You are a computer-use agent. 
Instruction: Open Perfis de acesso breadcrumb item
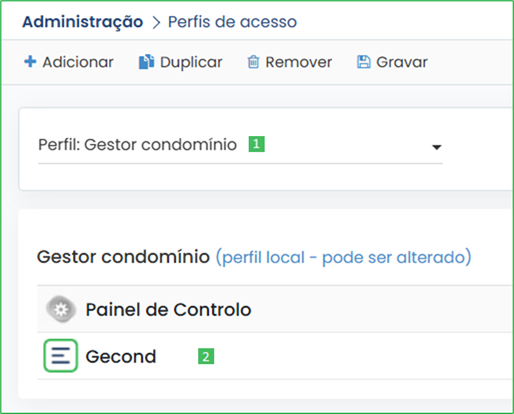tap(232, 22)
